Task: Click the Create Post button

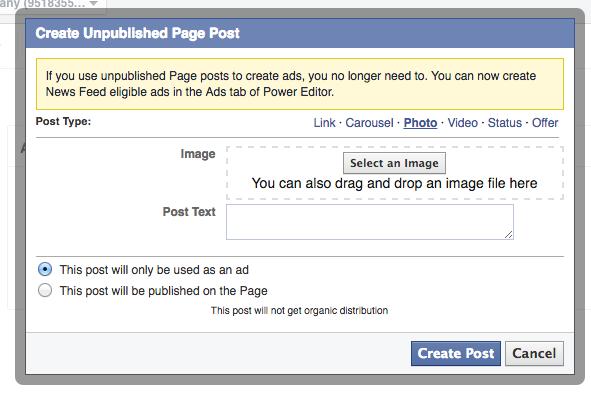Action: (x=456, y=354)
